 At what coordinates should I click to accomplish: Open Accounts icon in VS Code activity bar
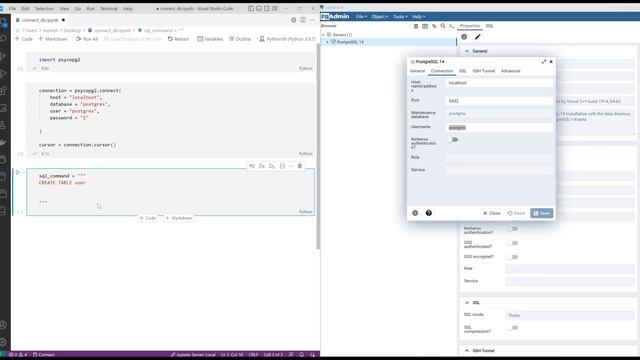4,325
